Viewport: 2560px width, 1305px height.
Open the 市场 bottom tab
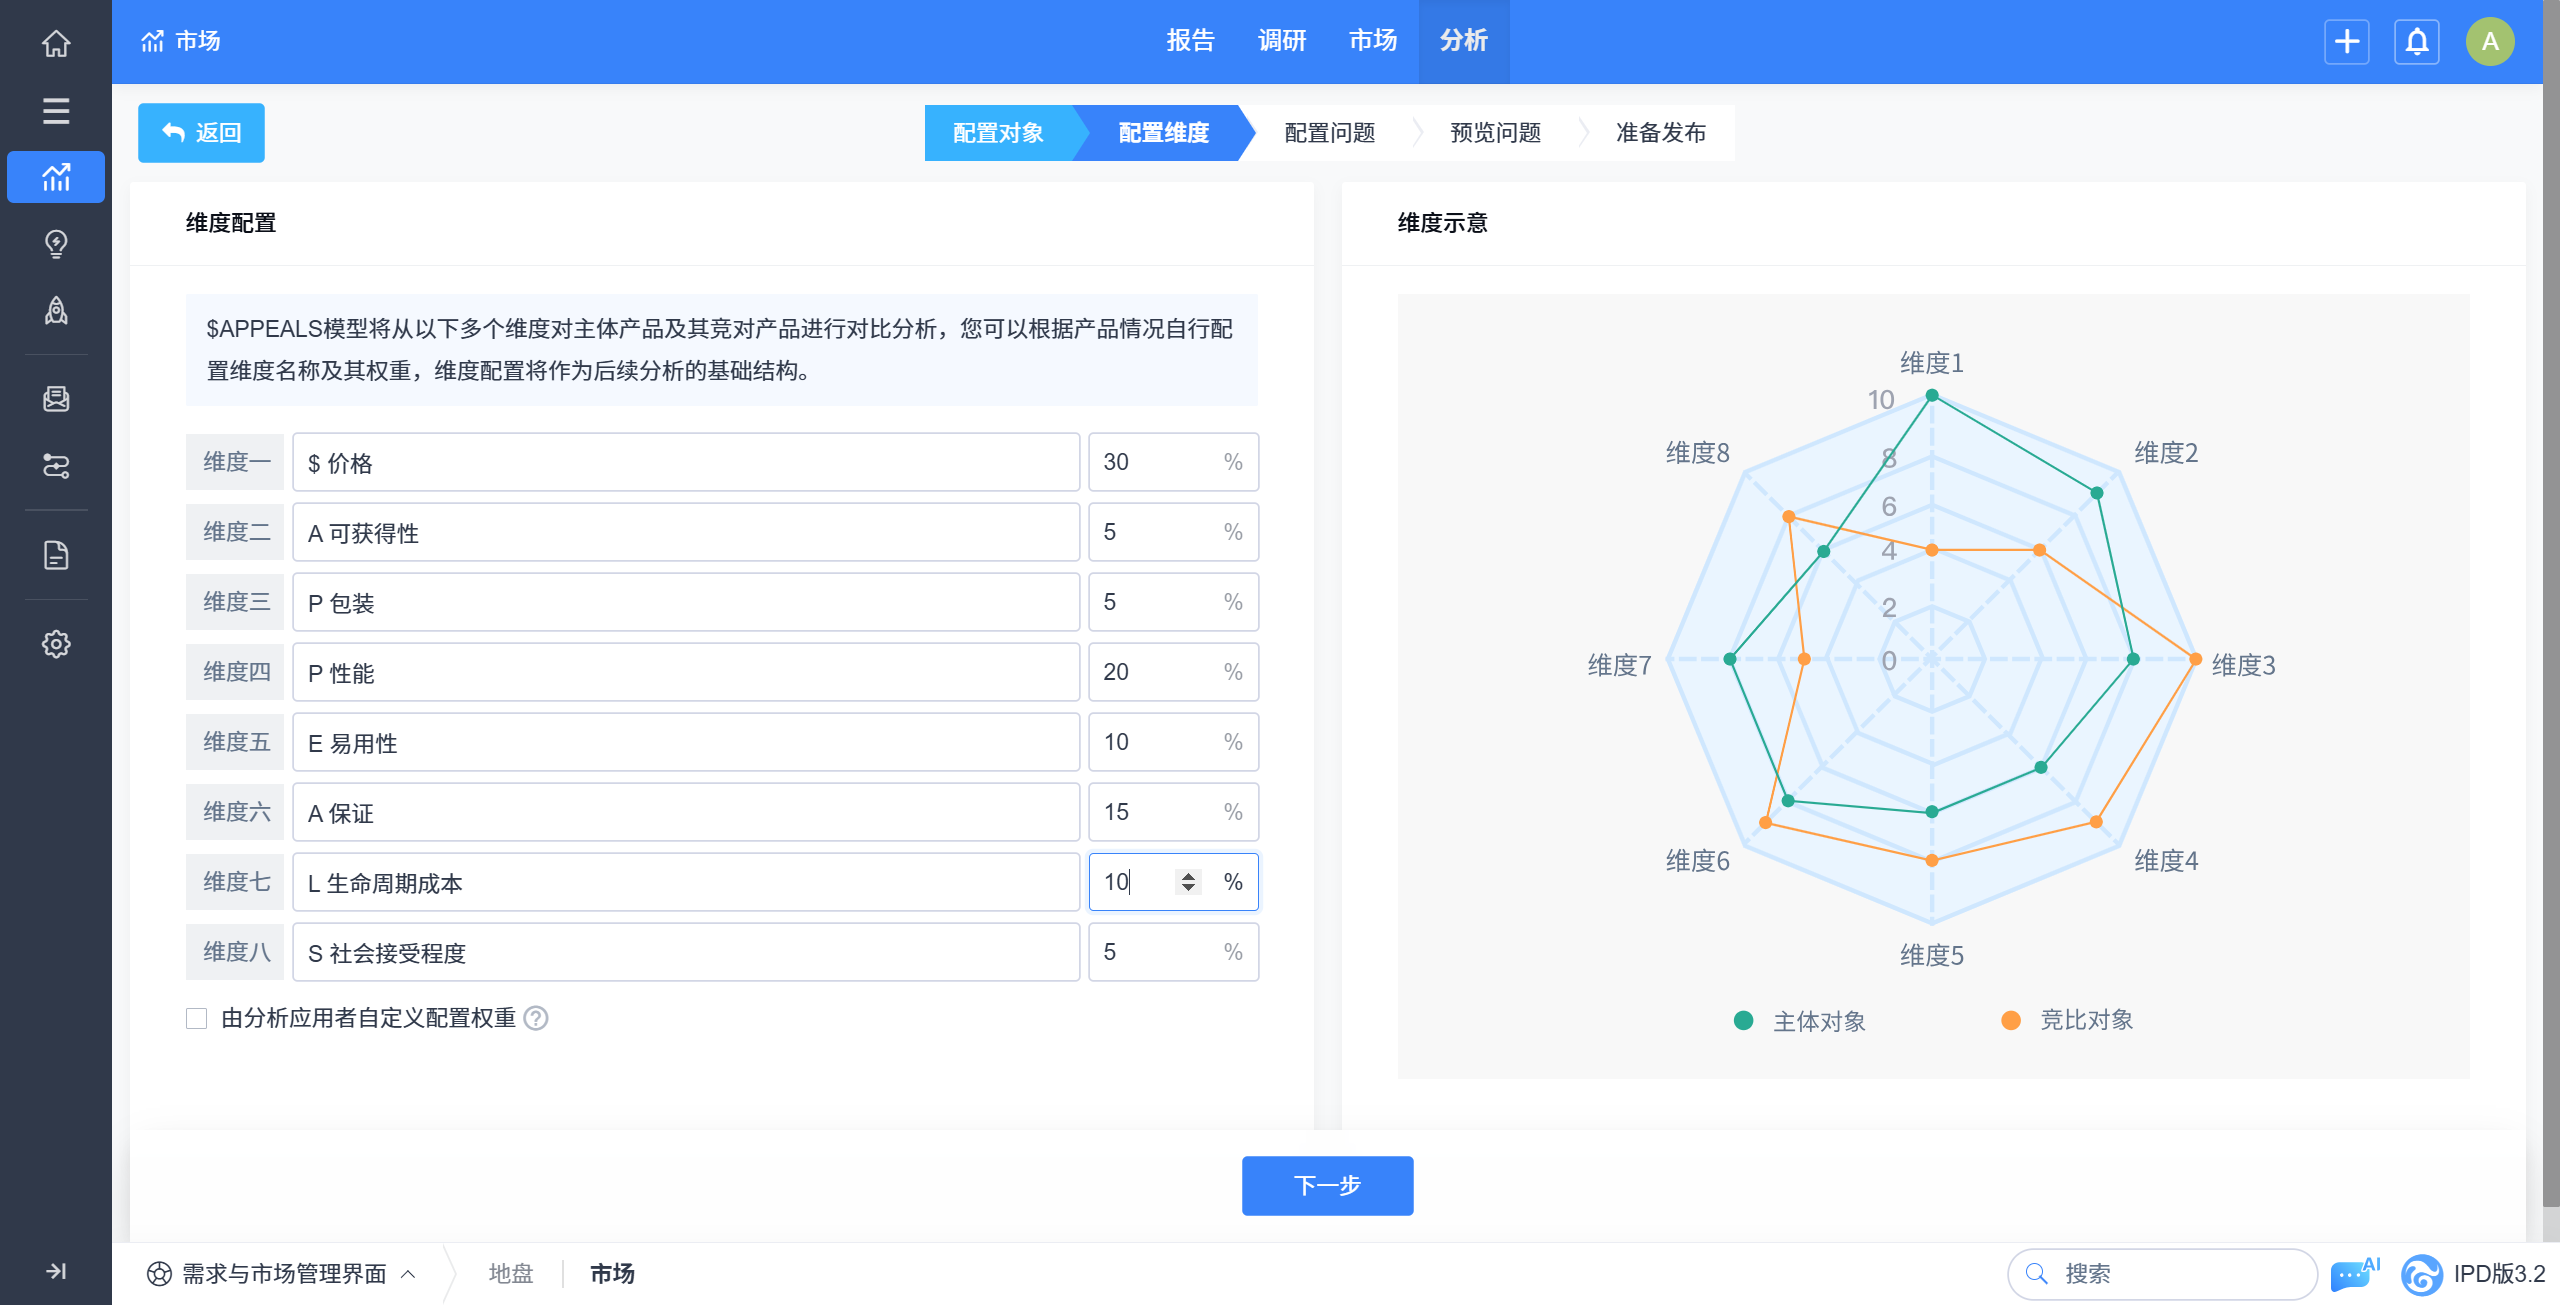(x=612, y=1274)
